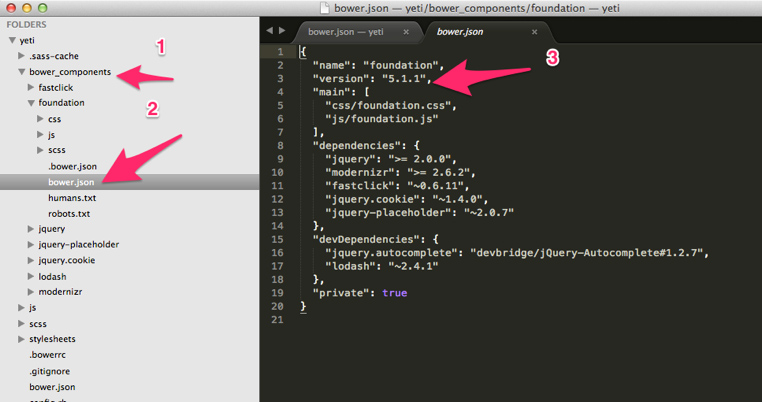Click the ">= 2.6.2" modernizr version
This screenshot has height=402, width=762.
(439, 172)
